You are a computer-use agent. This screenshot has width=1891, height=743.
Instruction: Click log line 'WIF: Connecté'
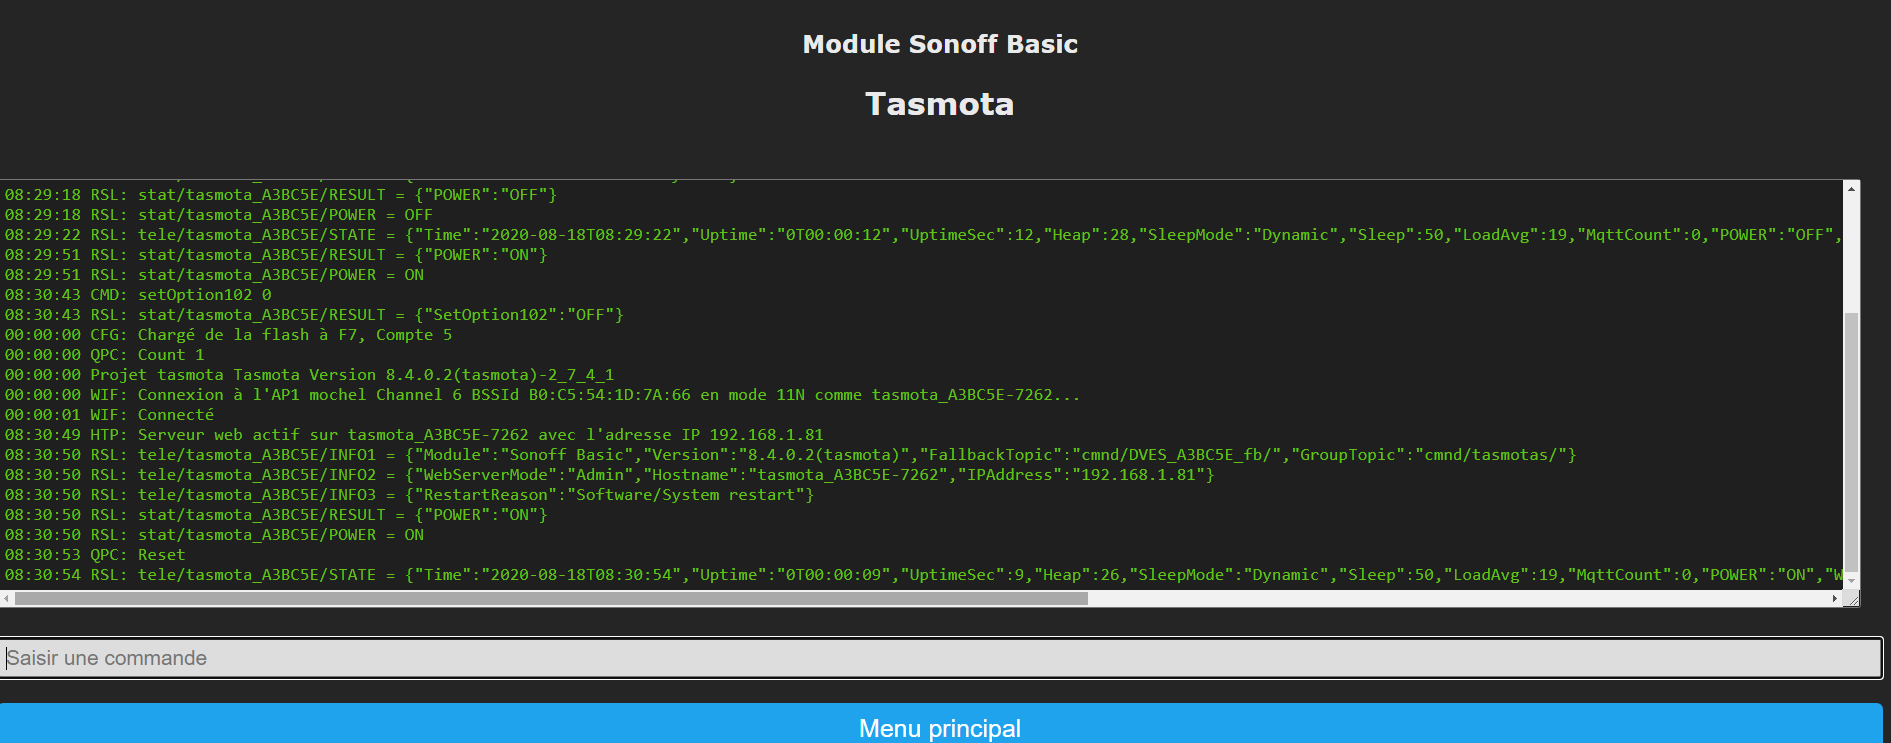point(109,414)
